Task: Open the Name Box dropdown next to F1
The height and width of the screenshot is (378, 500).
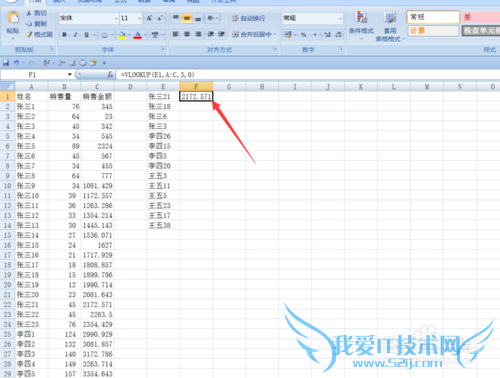Action: point(69,75)
